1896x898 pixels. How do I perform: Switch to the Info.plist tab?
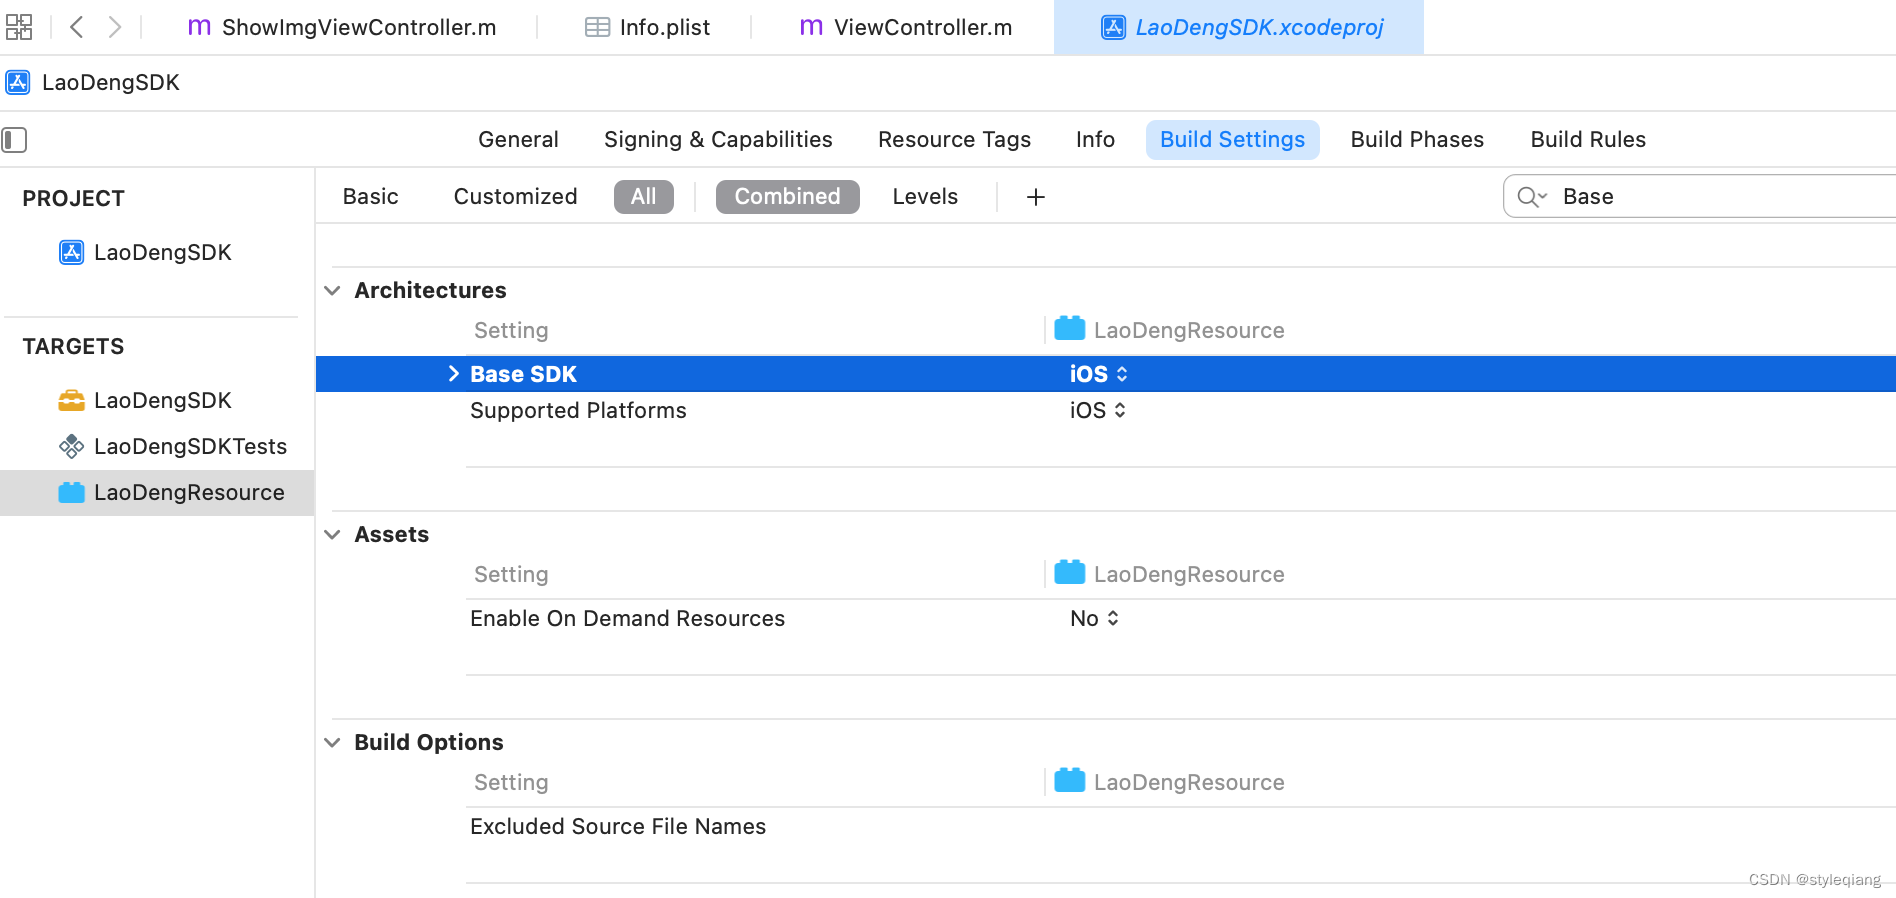tap(647, 27)
